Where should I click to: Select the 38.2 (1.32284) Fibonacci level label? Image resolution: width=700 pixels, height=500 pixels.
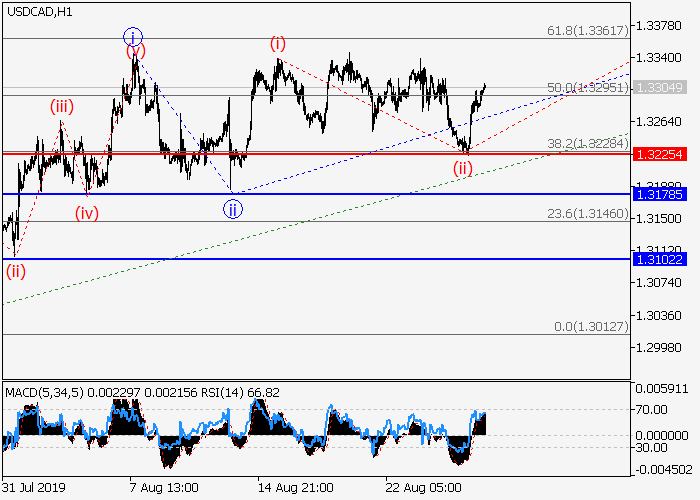pyautogui.click(x=588, y=145)
